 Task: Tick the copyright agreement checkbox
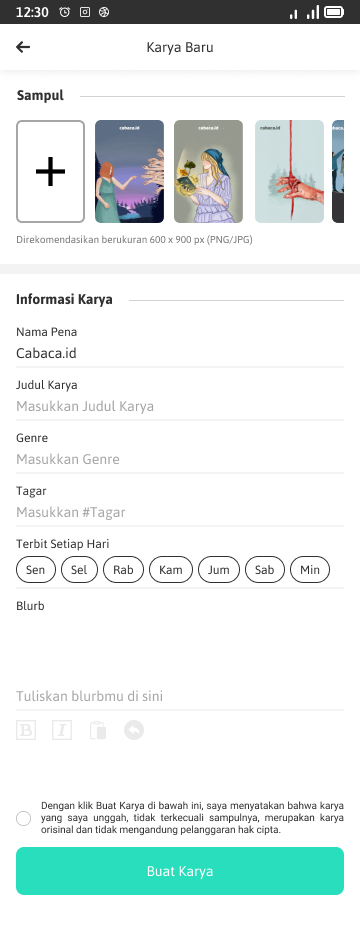tap(23, 818)
